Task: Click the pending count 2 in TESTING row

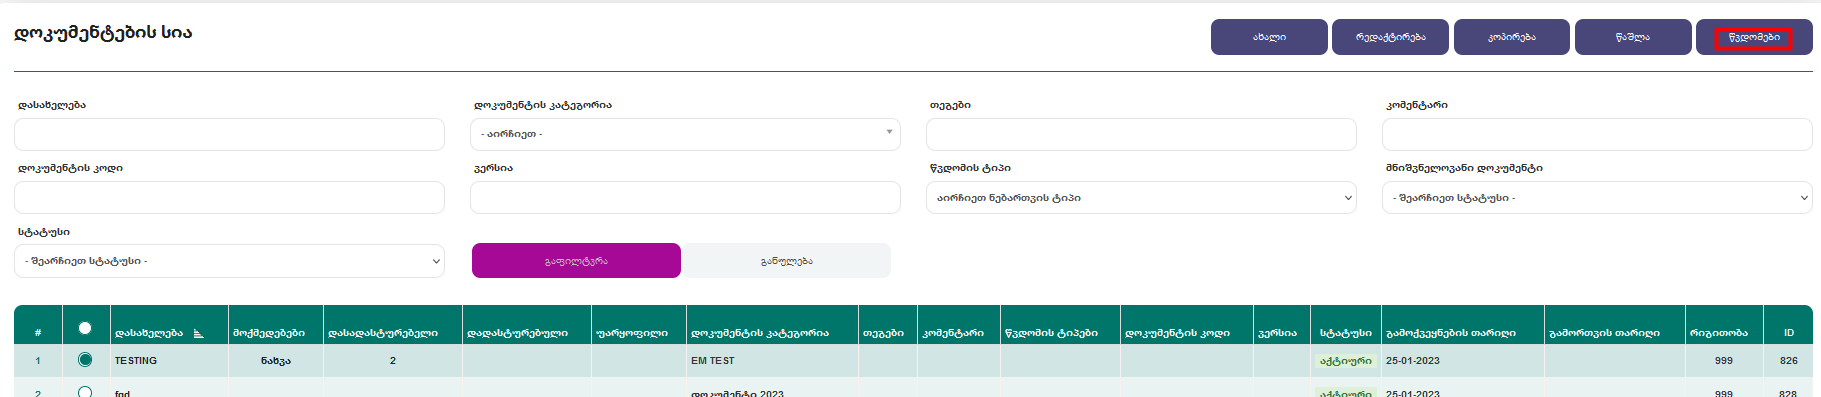Action: (x=393, y=361)
